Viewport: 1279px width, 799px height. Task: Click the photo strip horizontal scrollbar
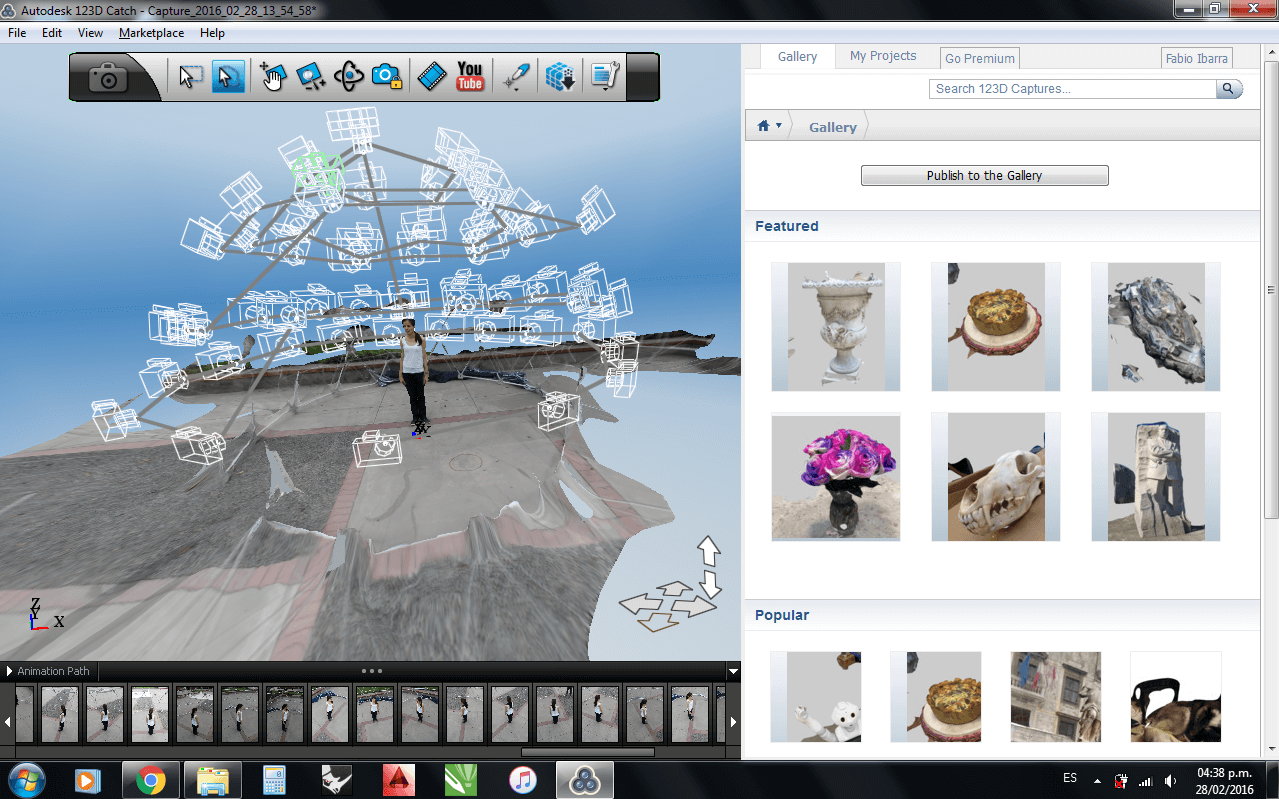pos(587,752)
